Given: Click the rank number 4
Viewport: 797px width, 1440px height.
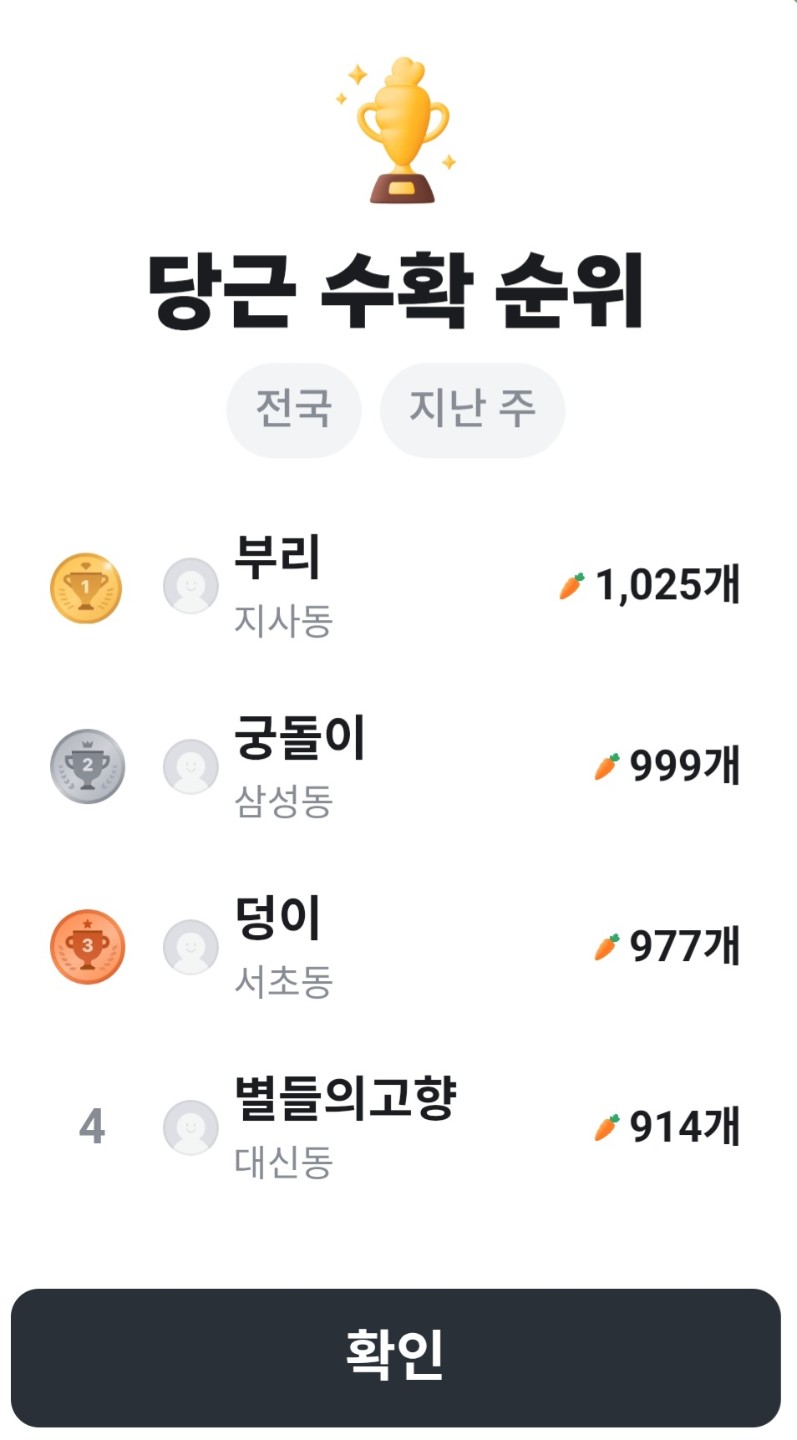Looking at the screenshot, I should [91, 1128].
